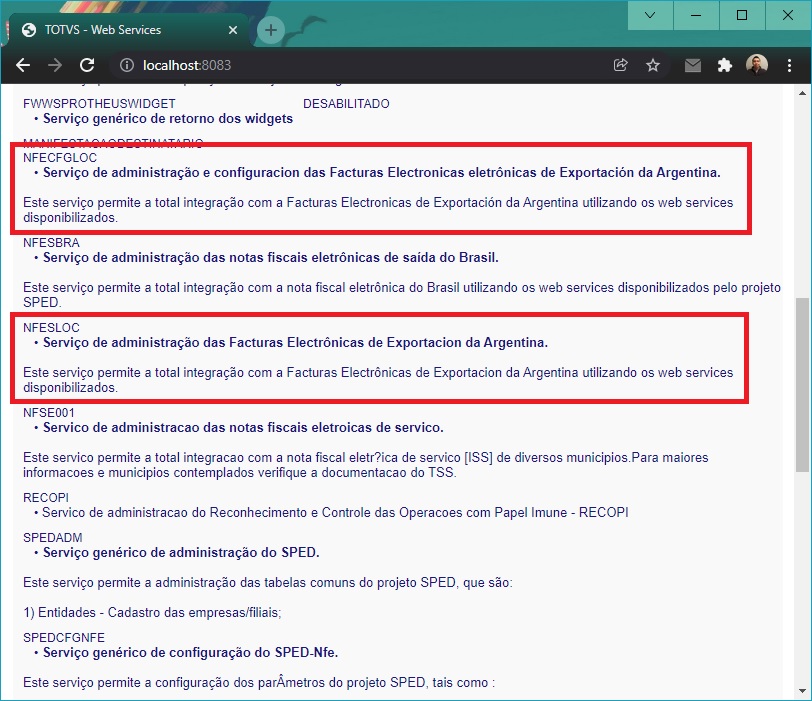Click the forward navigation arrow
The width and height of the screenshot is (812, 701).
point(55,65)
